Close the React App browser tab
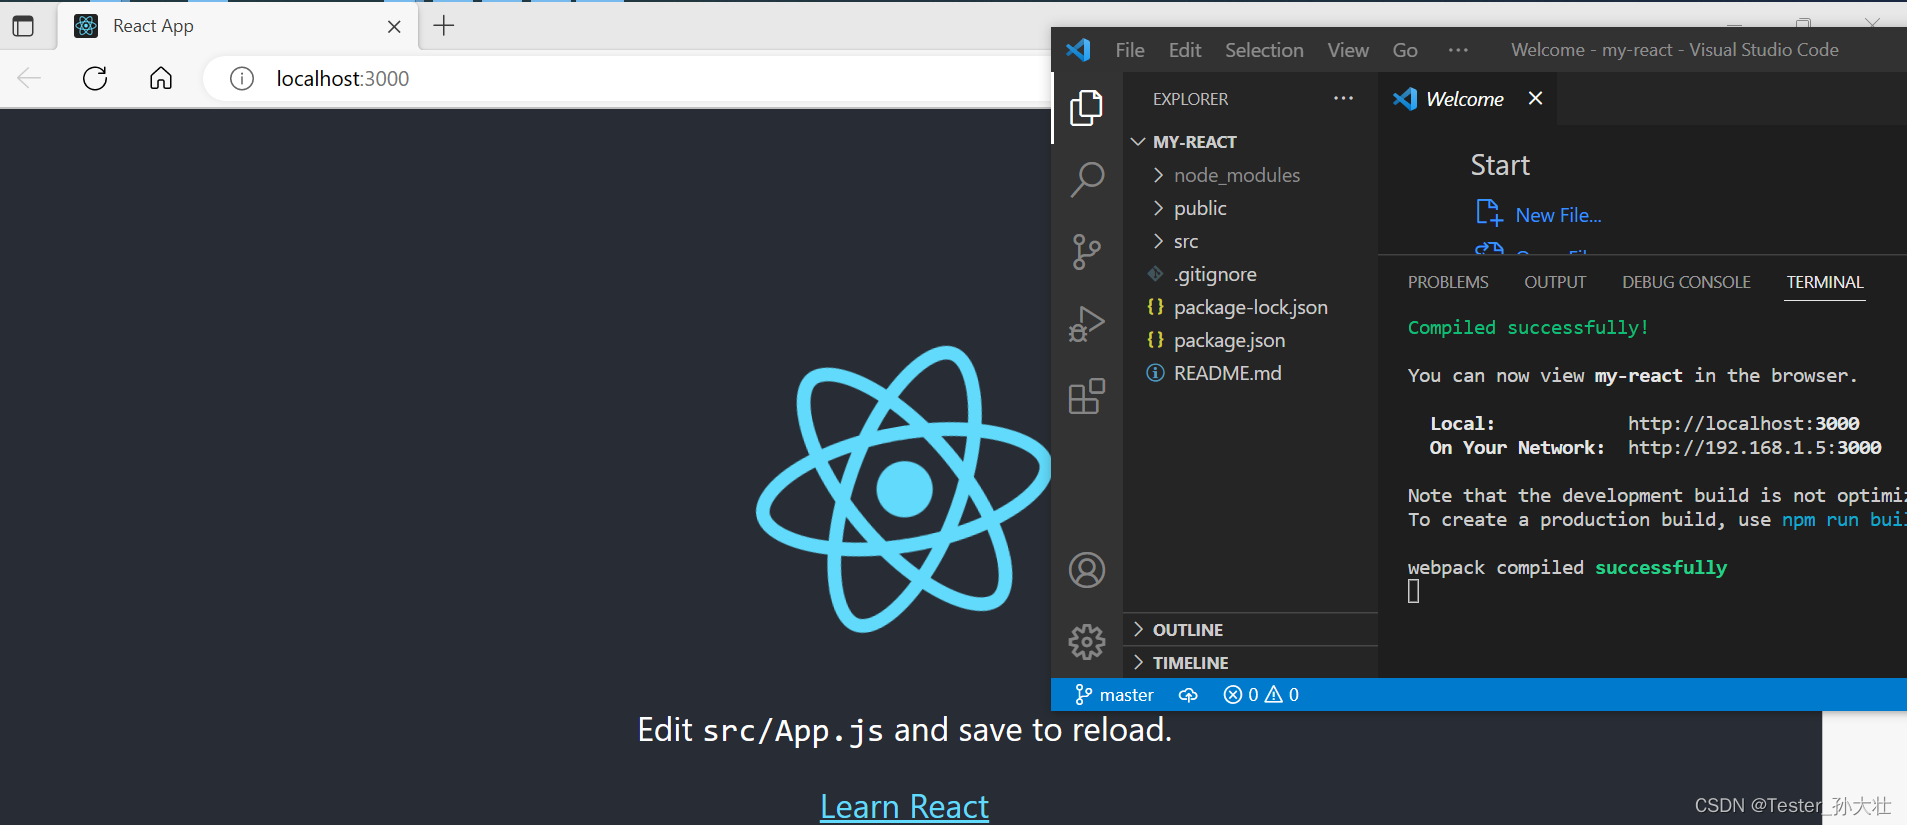 pos(394,27)
